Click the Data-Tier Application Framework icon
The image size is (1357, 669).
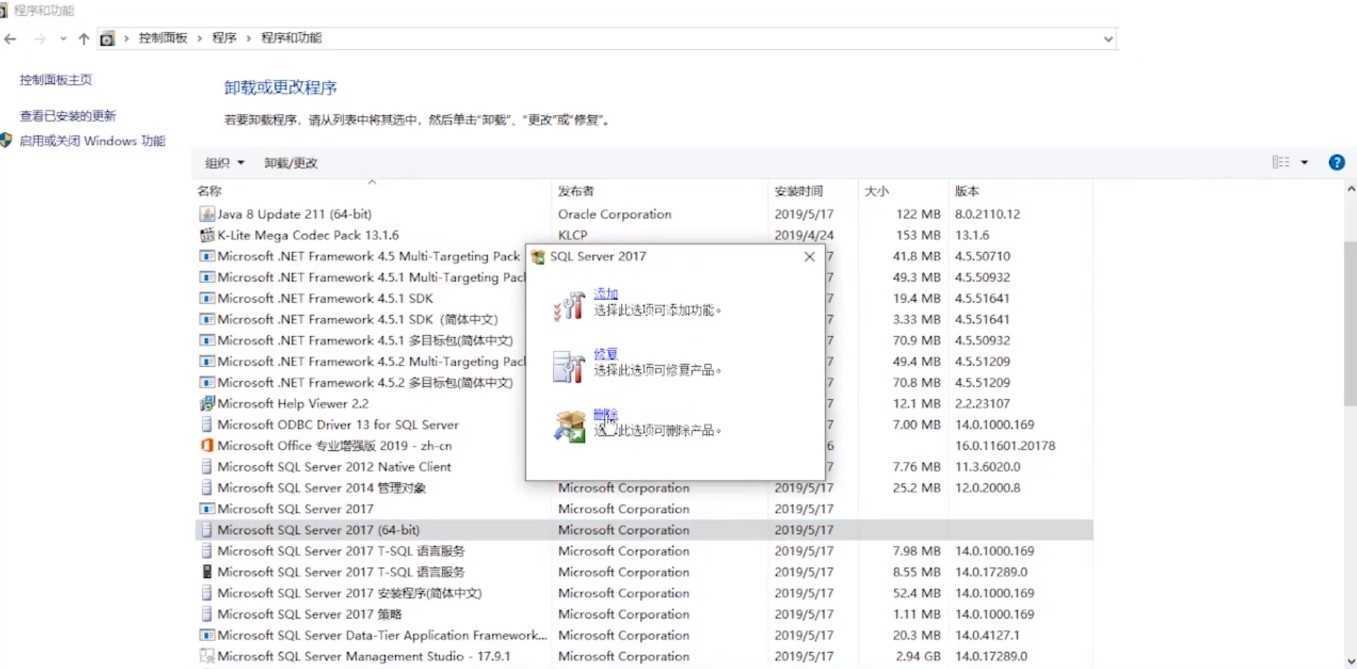pyautogui.click(x=207, y=636)
